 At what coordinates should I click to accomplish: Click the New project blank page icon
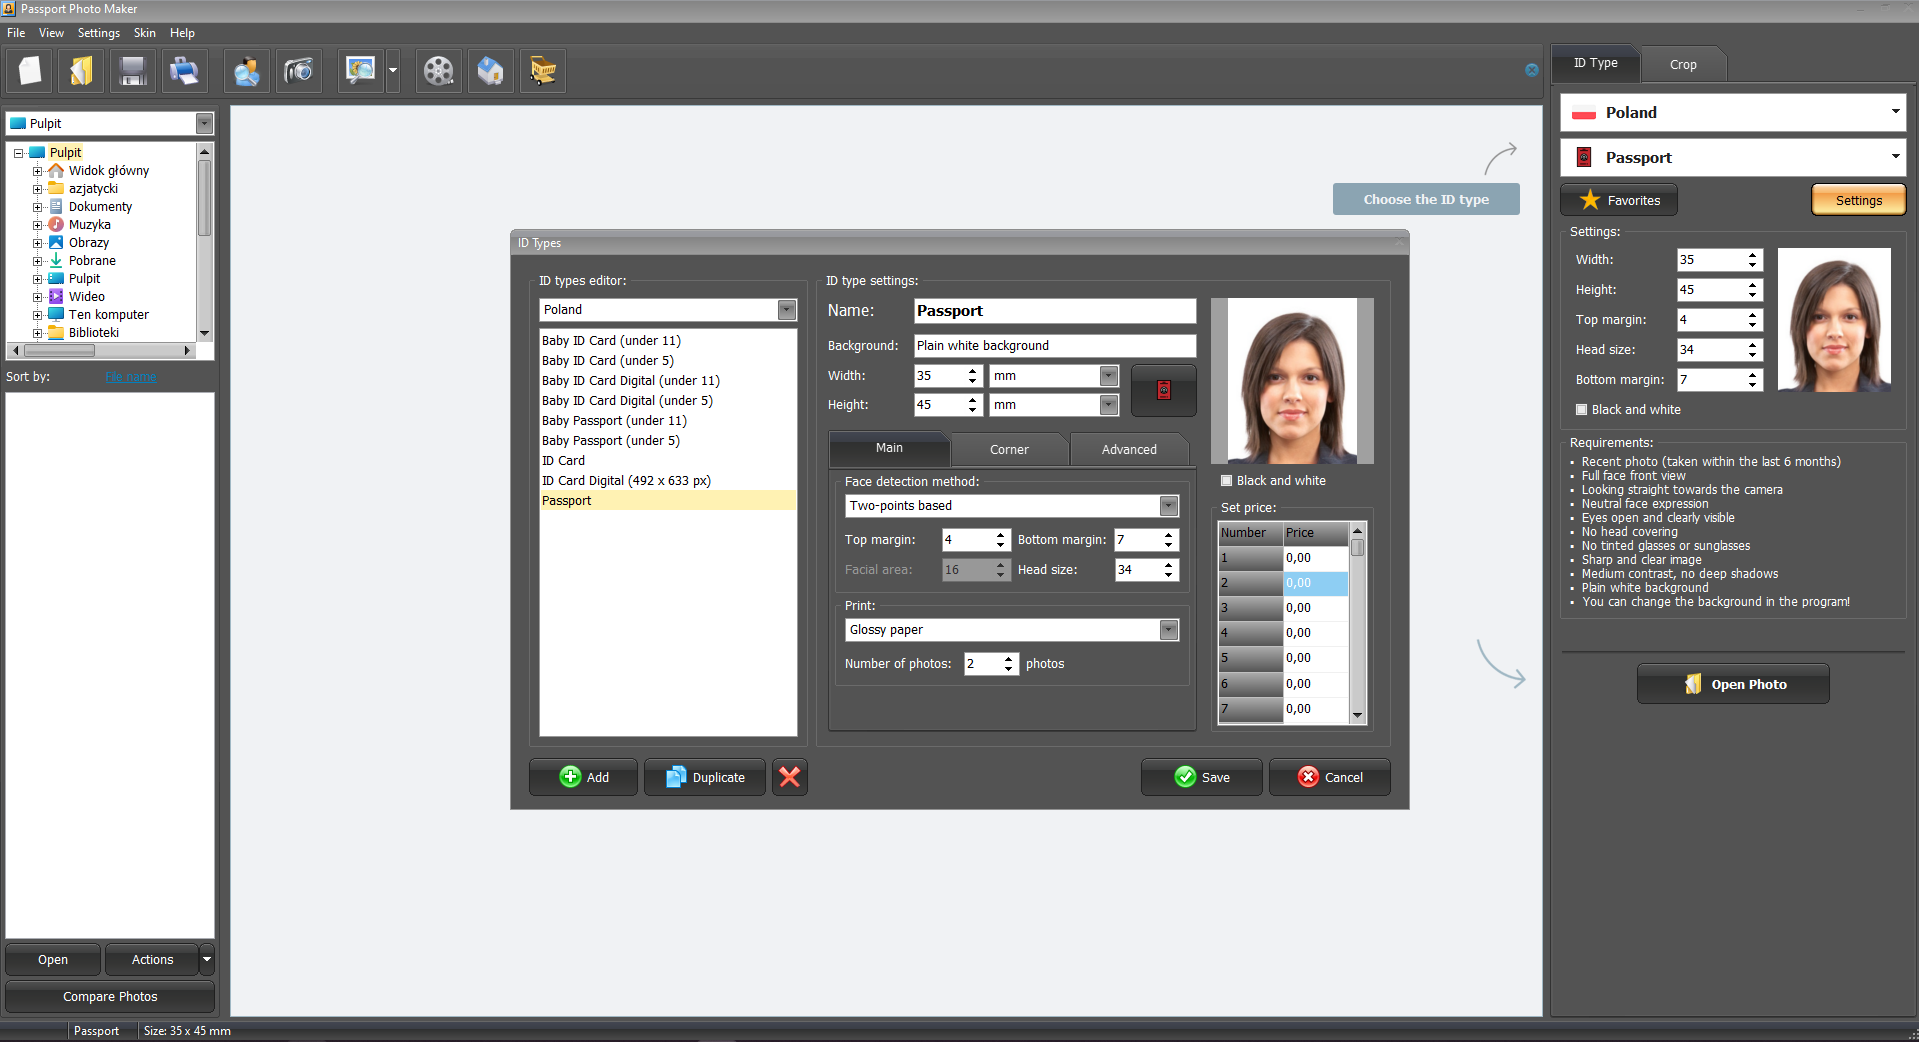tap(30, 71)
